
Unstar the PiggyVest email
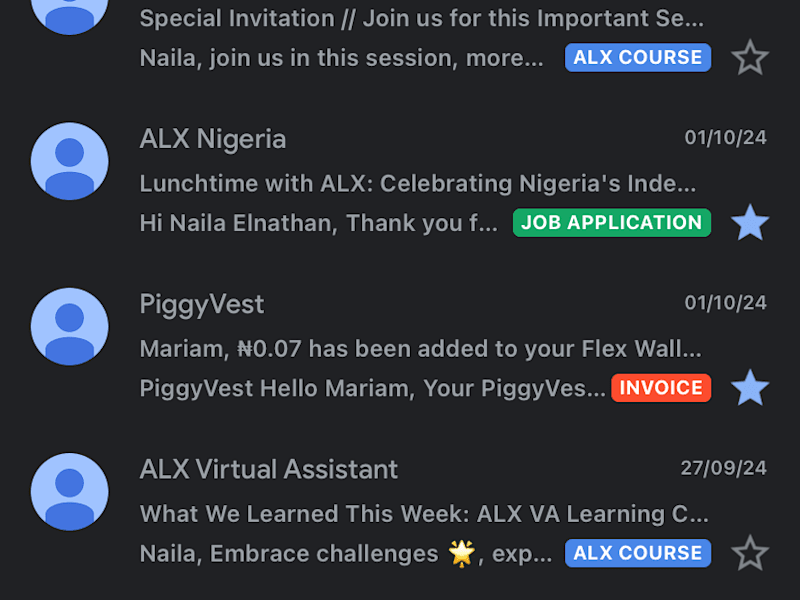(x=749, y=388)
